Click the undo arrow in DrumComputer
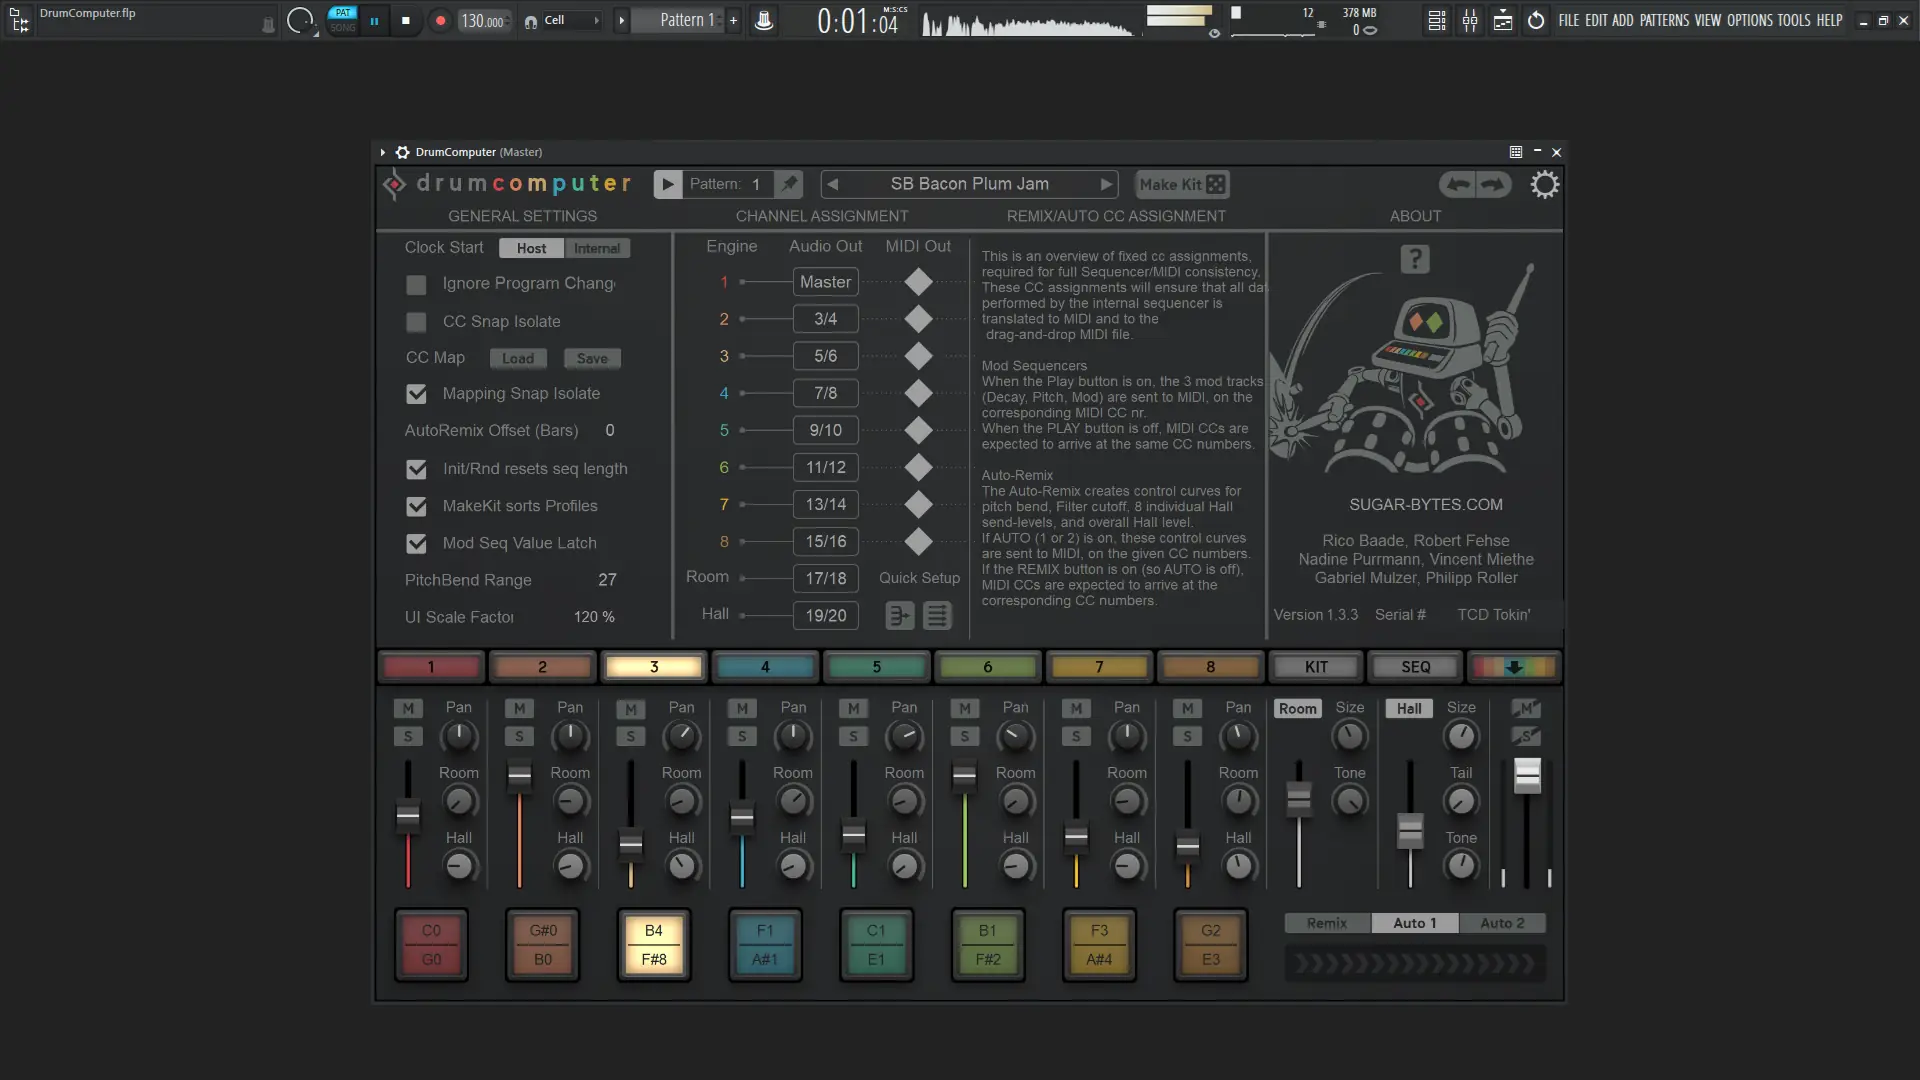The width and height of the screenshot is (1920, 1080). [1458, 184]
